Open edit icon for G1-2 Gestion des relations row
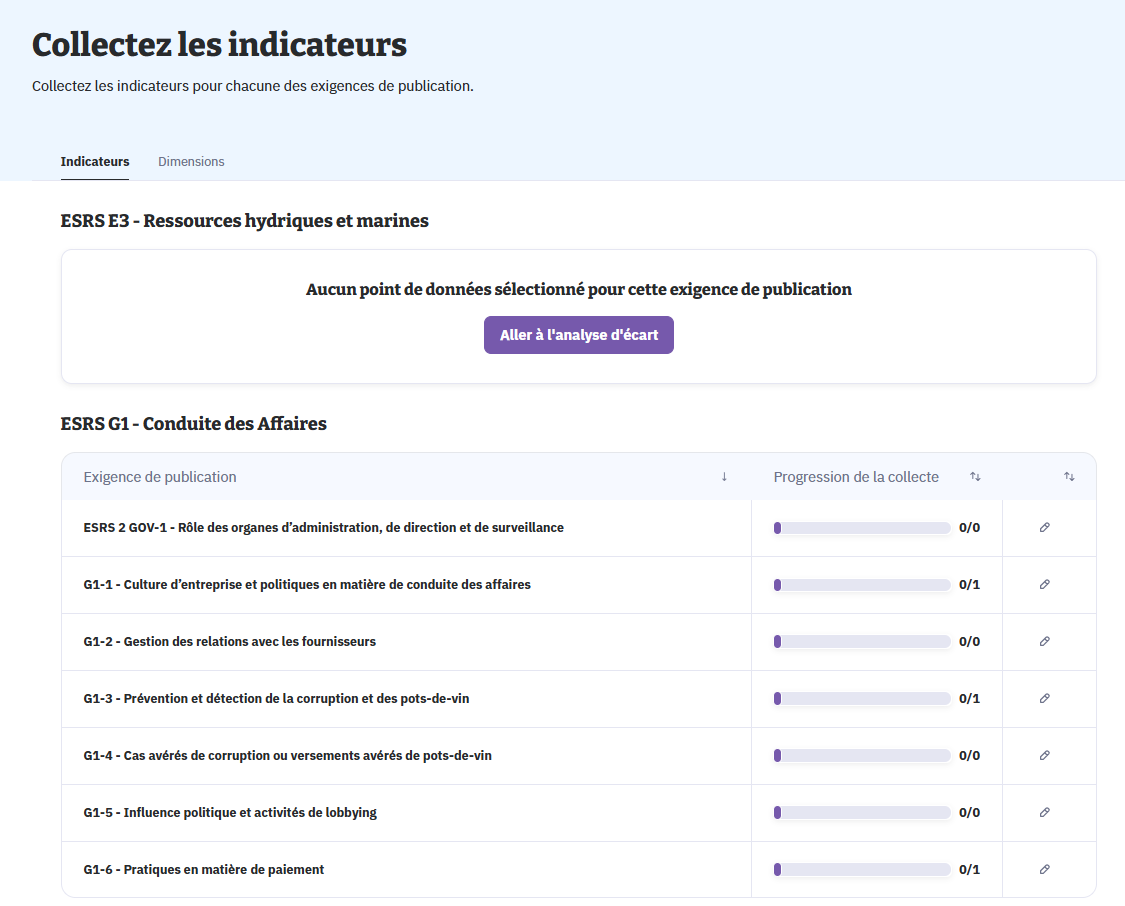This screenshot has width=1125, height=906. click(1044, 641)
